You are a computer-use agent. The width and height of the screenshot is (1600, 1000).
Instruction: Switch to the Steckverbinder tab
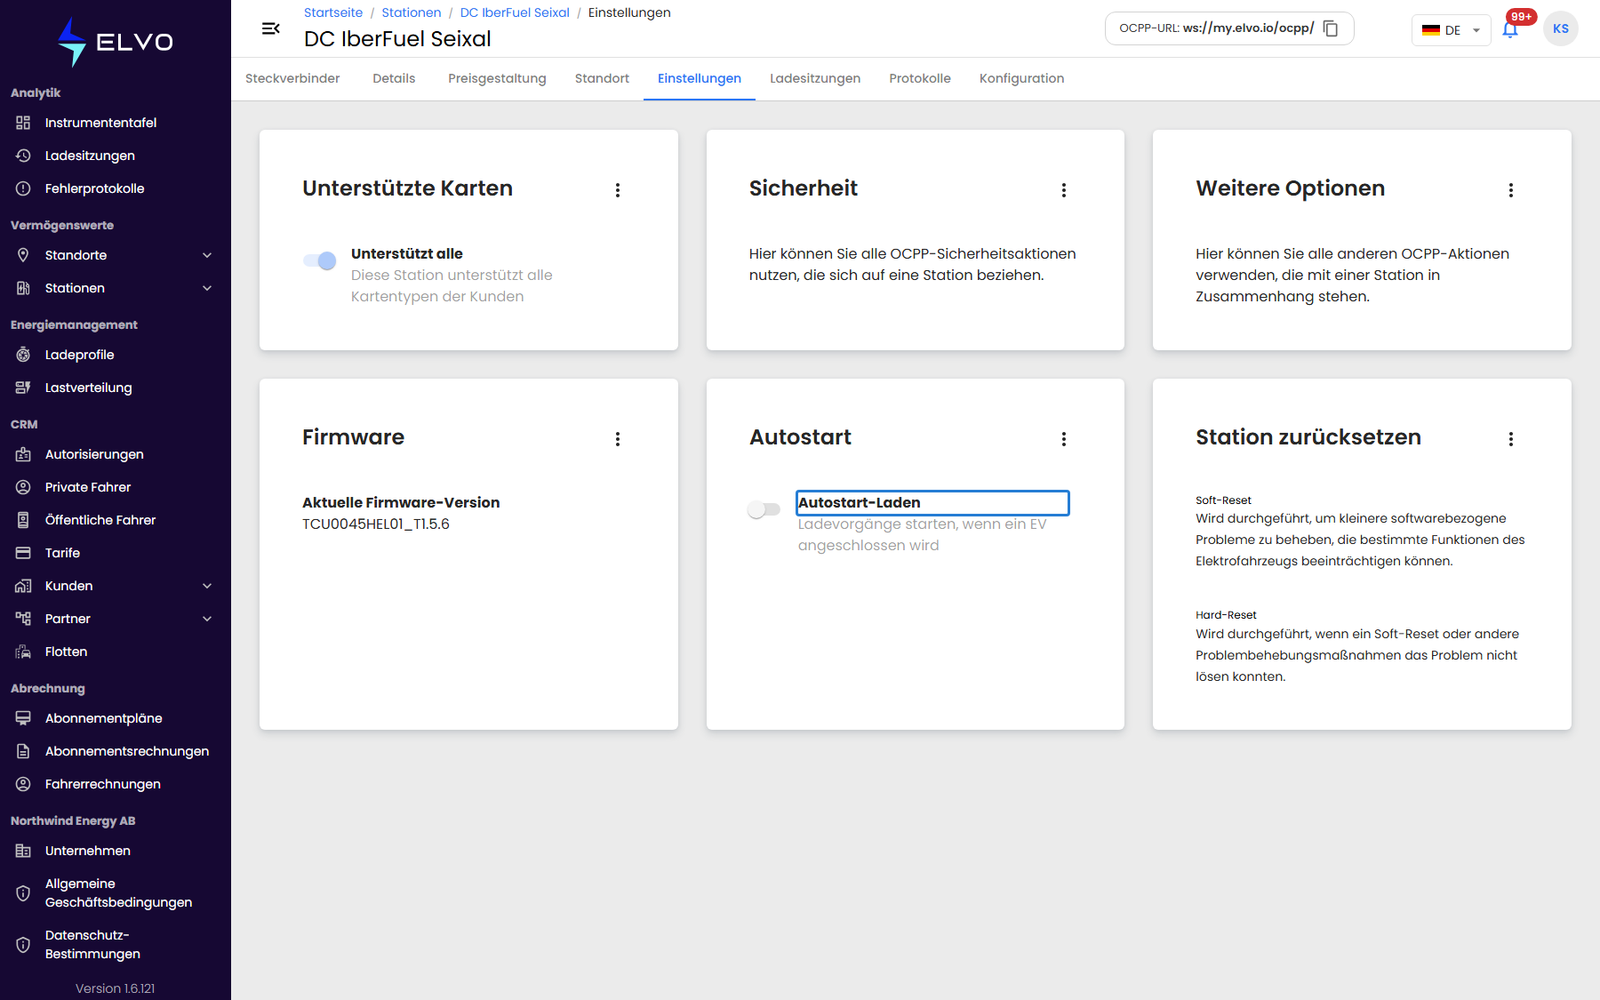click(x=293, y=79)
